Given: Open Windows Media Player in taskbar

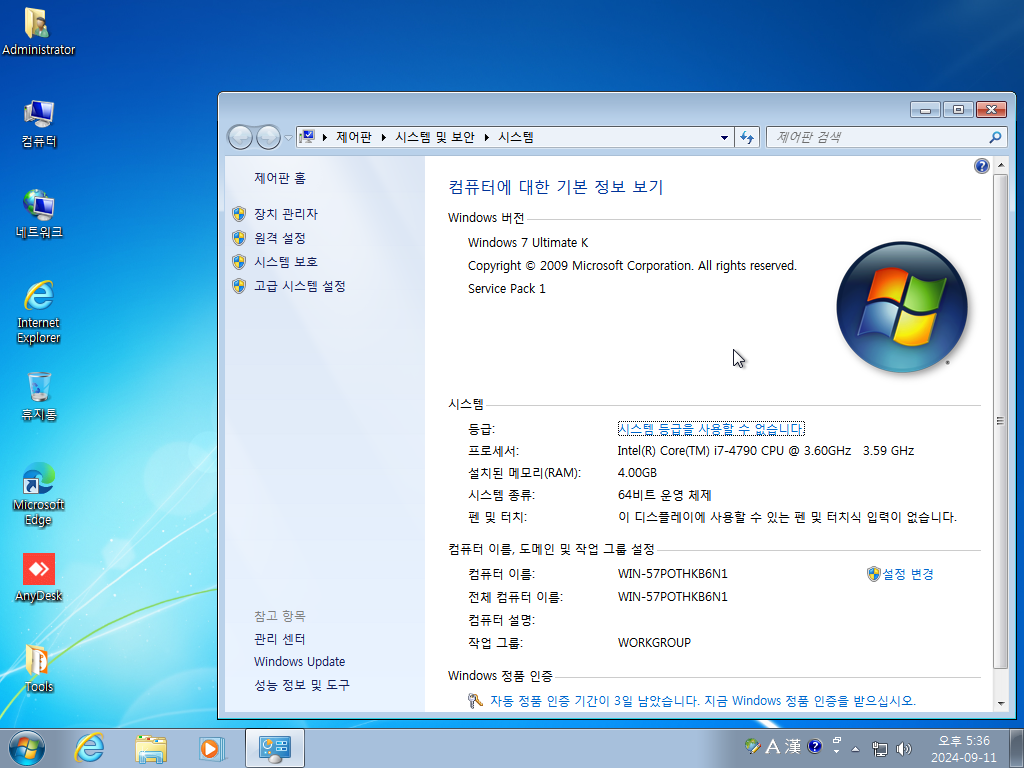Looking at the screenshot, I should [211, 748].
